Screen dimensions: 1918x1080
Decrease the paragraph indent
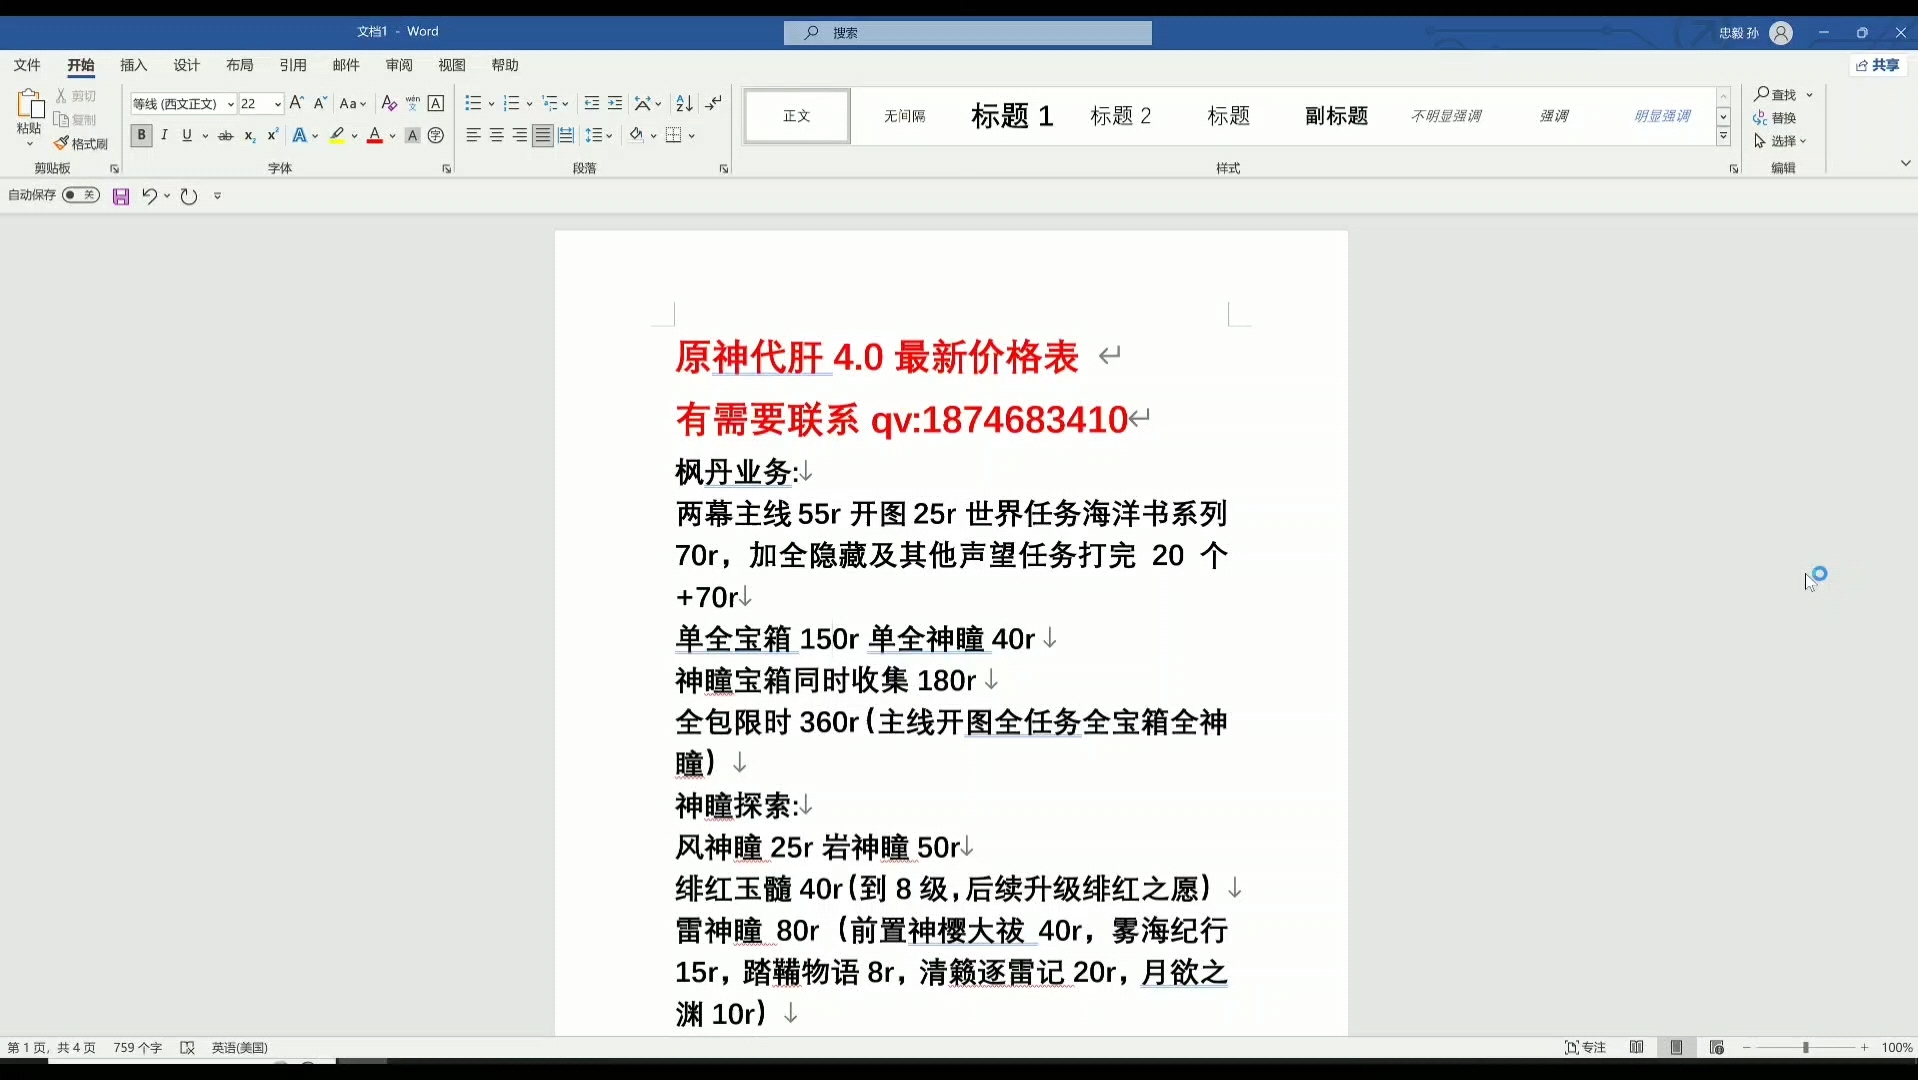pos(592,103)
